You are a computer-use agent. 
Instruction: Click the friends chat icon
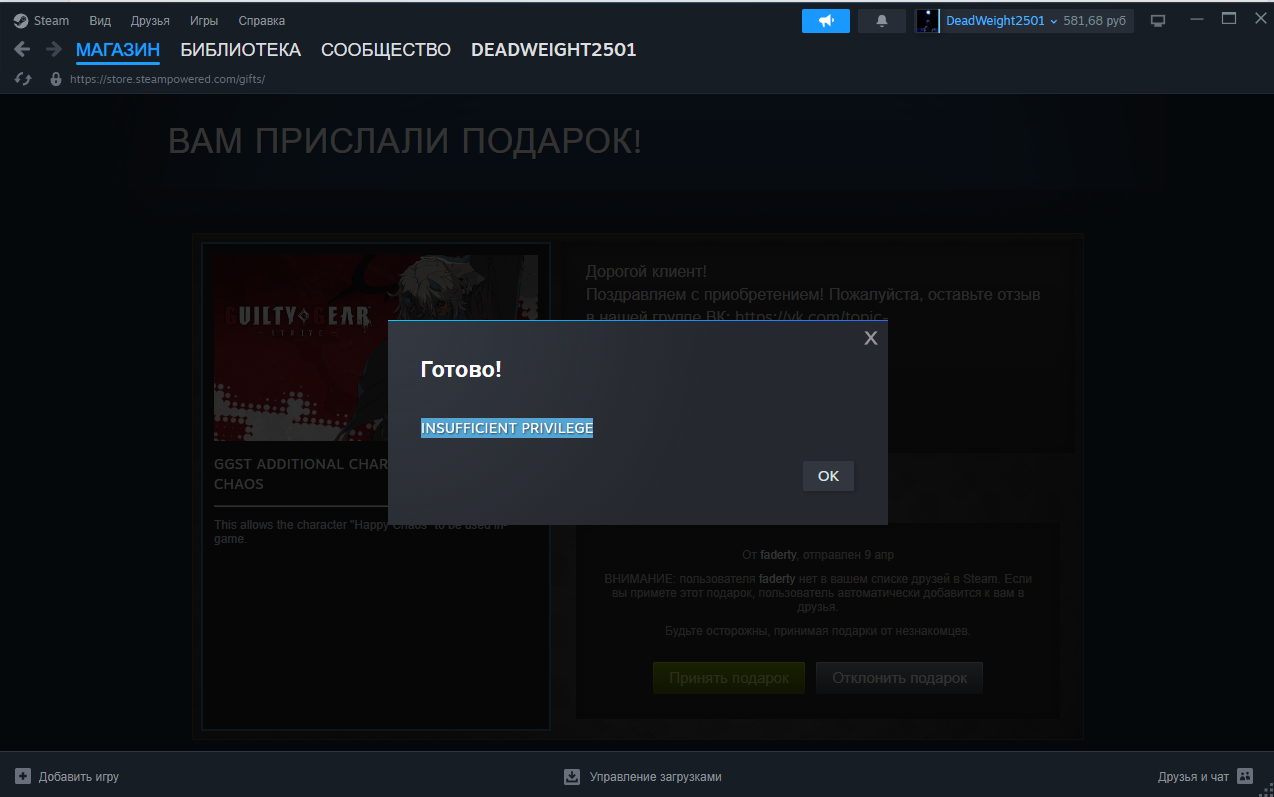(1245, 776)
